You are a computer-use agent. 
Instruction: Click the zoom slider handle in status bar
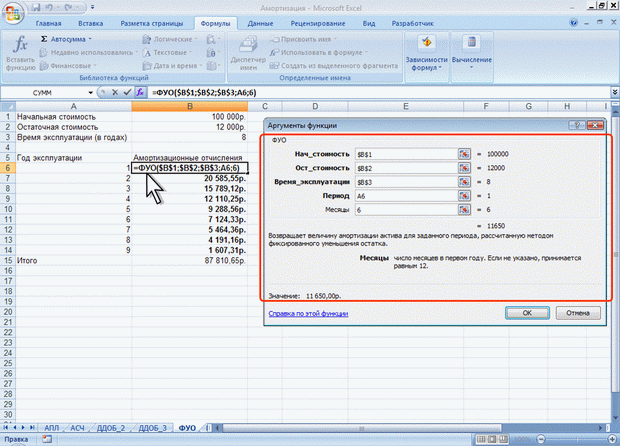click(x=577, y=439)
